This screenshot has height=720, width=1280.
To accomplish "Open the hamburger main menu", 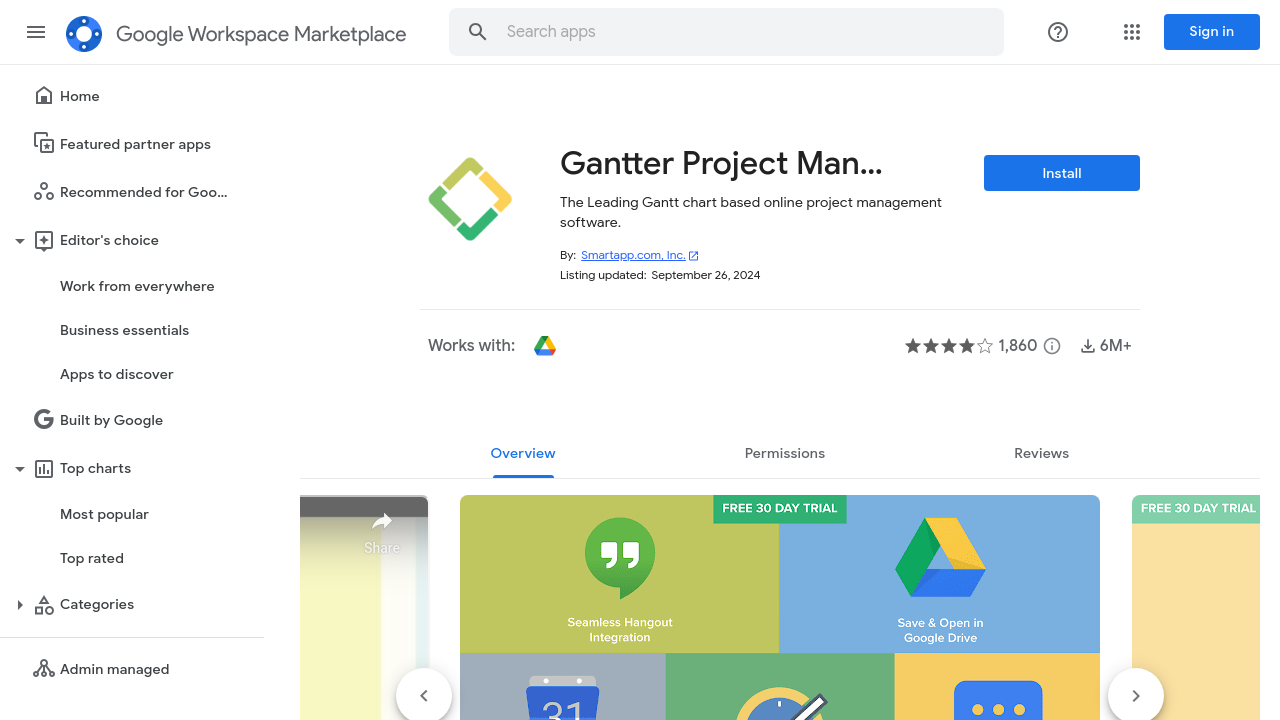I will pos(36,32).
